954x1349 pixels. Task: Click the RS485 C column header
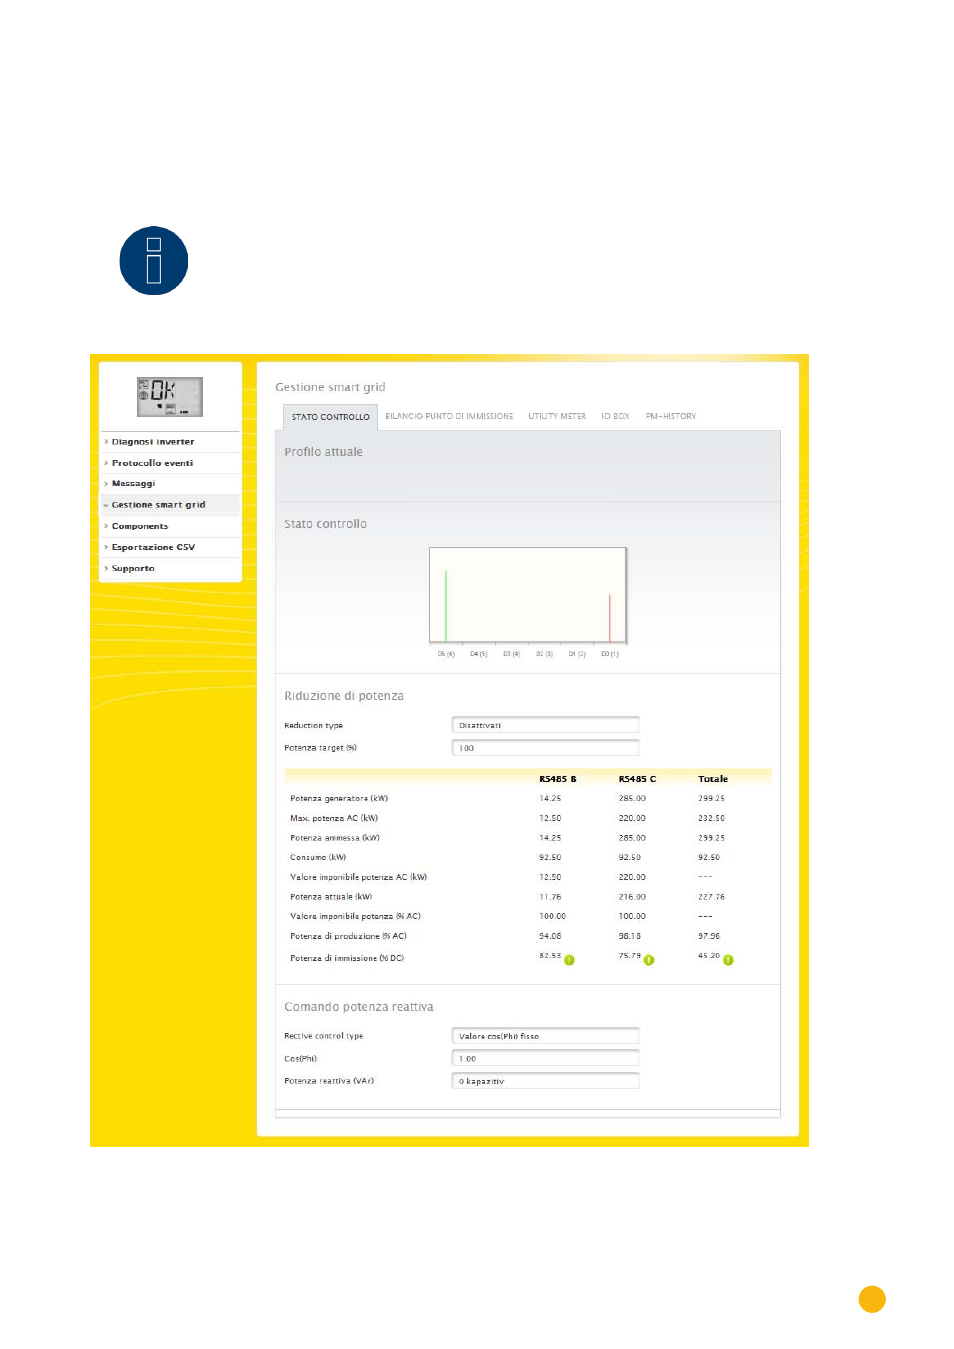click(637, 779)
